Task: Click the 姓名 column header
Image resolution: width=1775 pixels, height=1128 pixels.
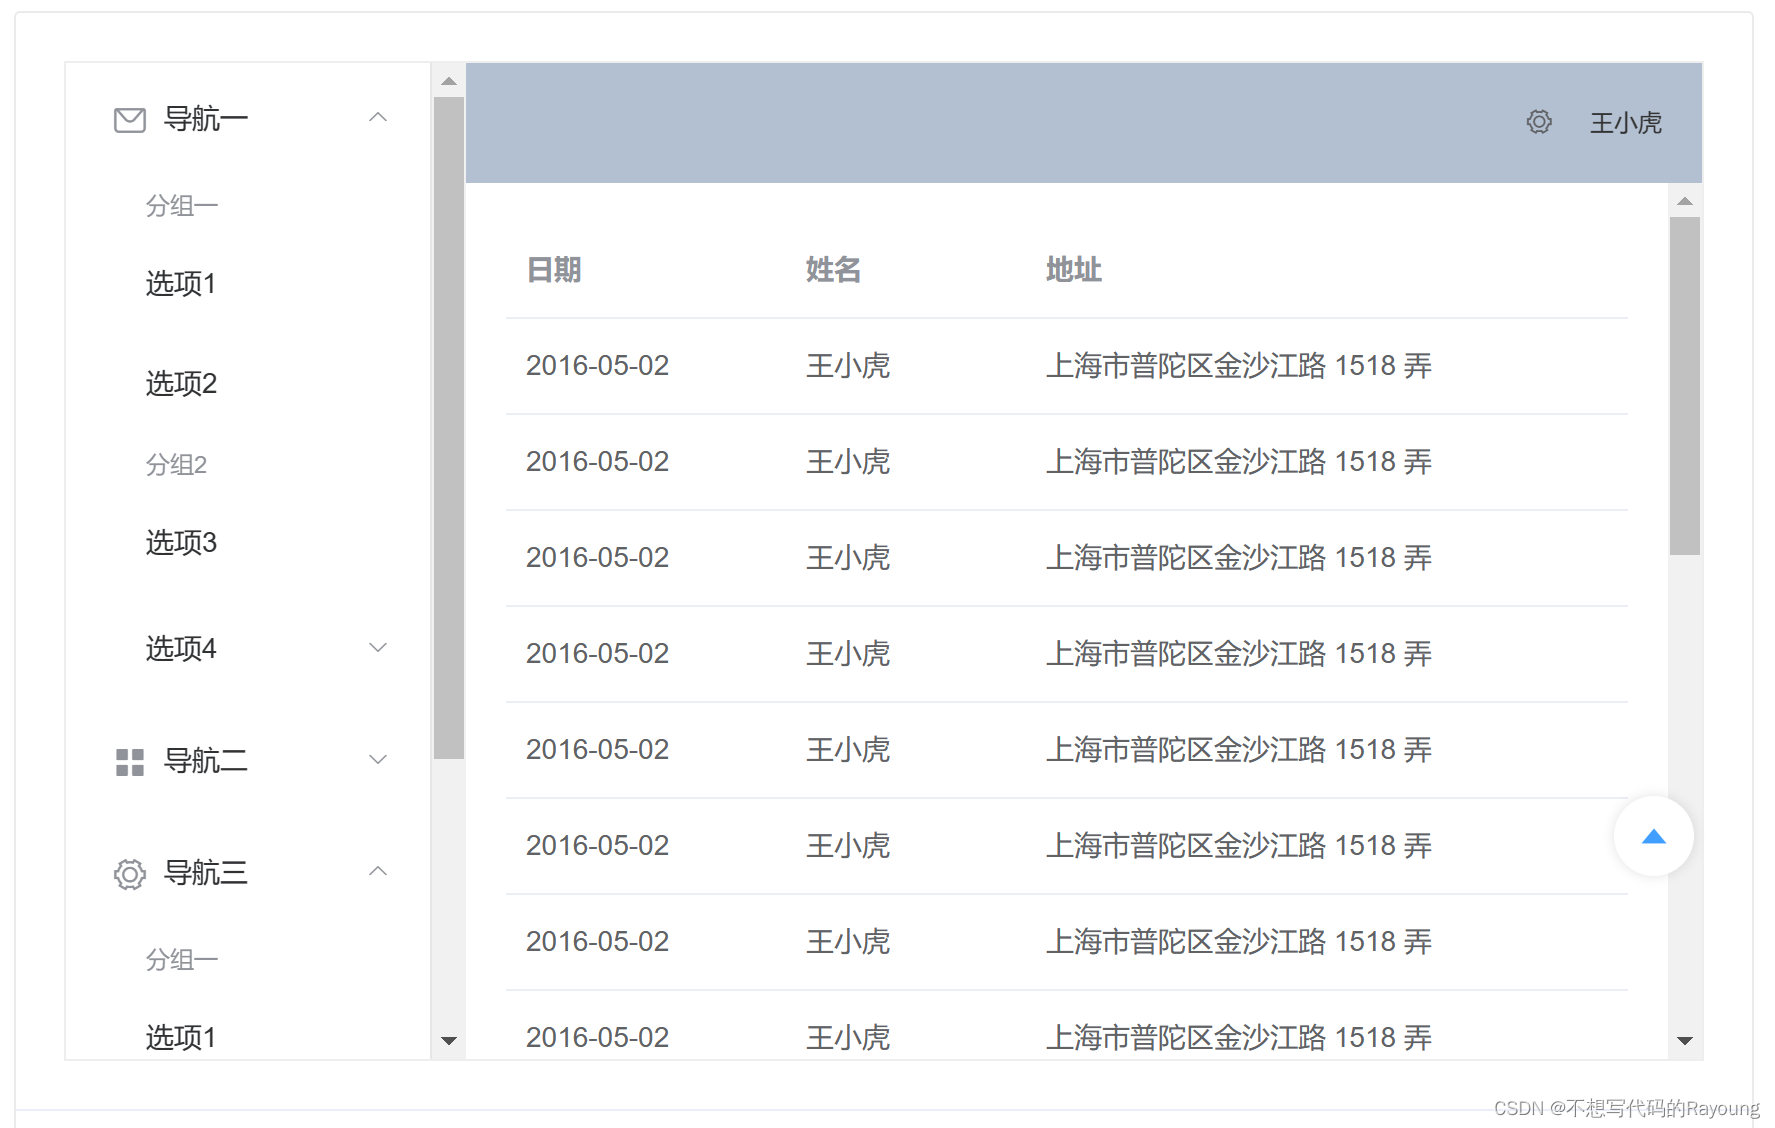Action: (x=834, y=270)
